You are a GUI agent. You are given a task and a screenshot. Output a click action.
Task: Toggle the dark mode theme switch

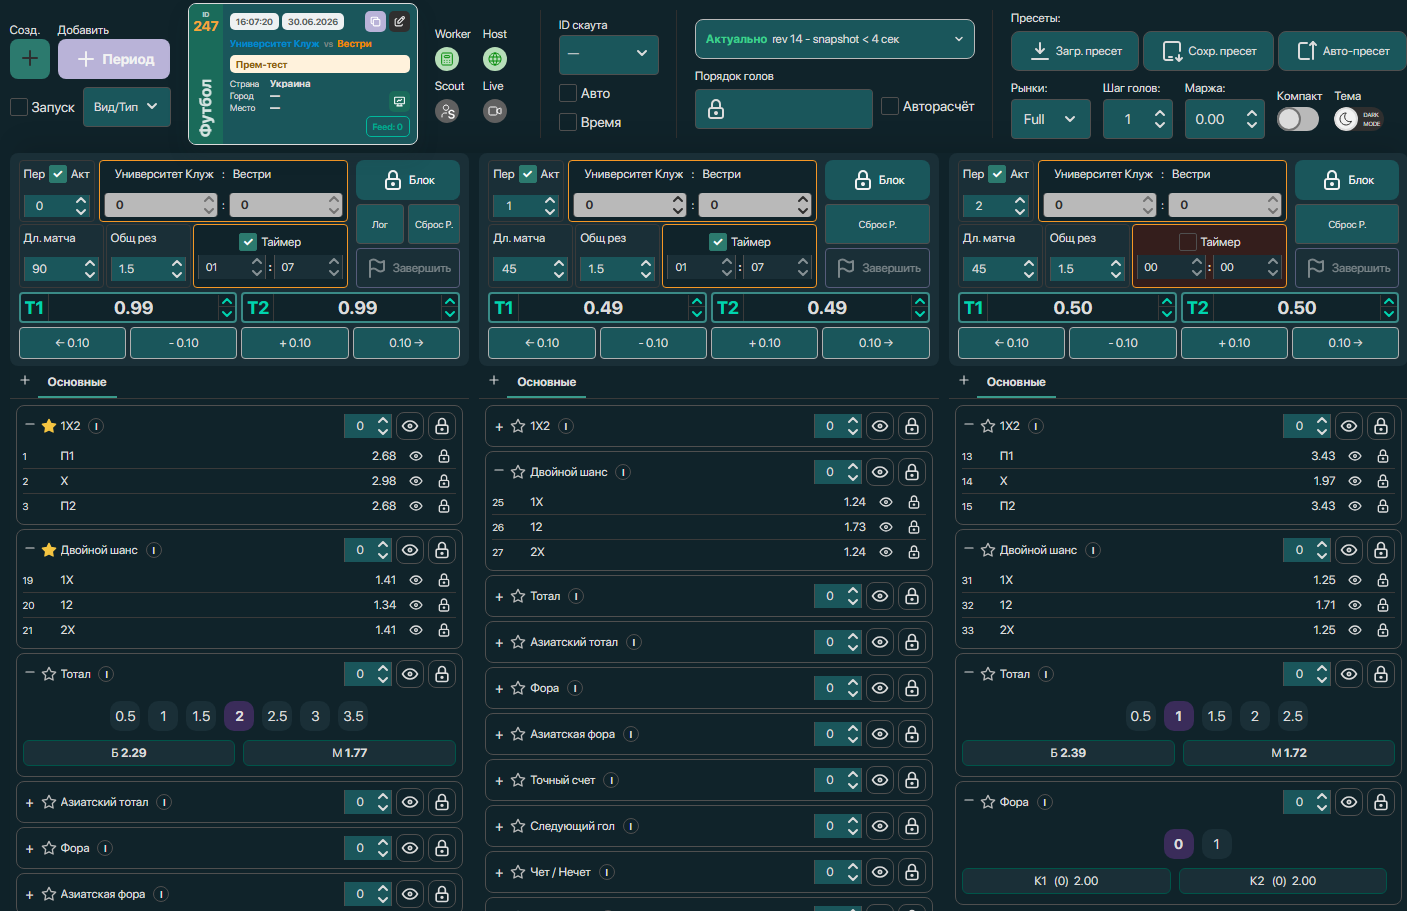click(x=1358, y=119)
